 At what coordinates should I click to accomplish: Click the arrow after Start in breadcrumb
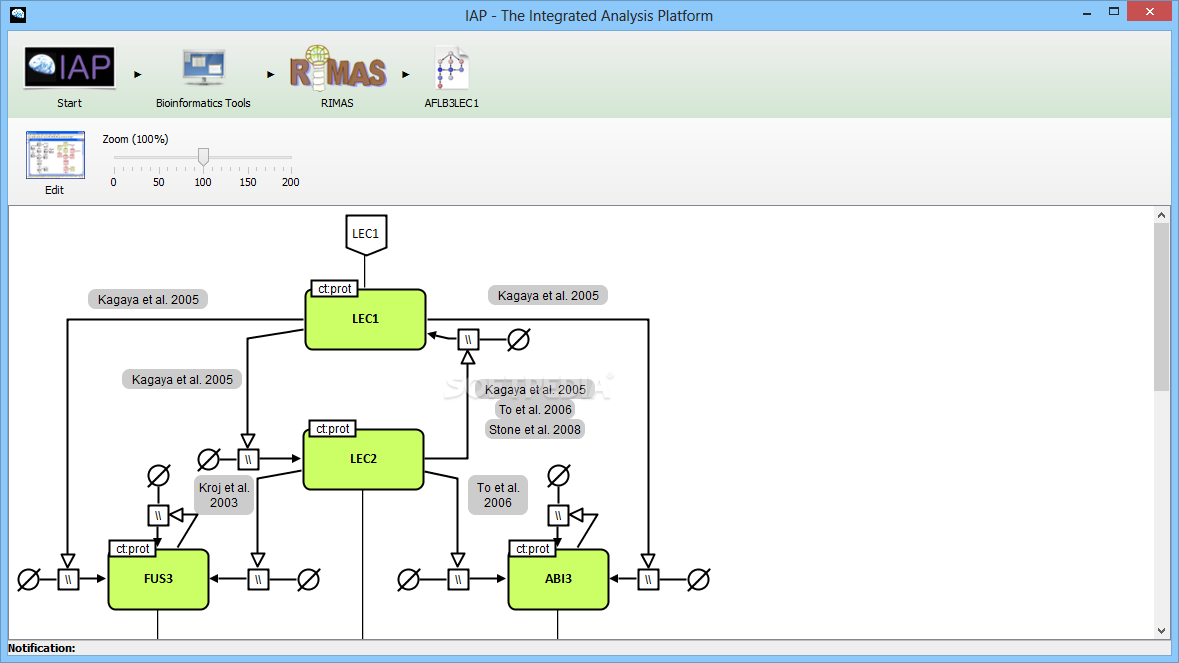coord(138,74)
